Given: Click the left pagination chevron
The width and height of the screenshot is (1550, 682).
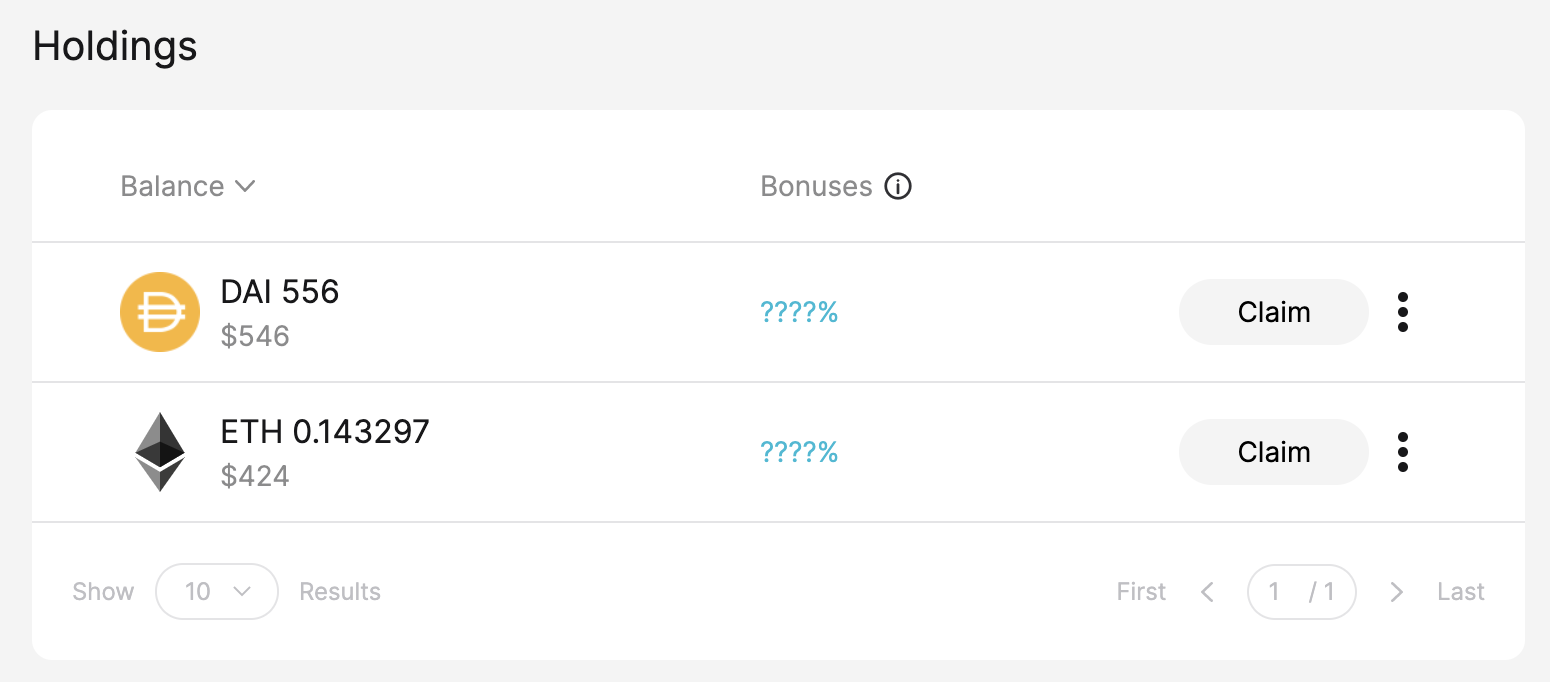Looking at the screenshot, I should (x=1207, y=591).
